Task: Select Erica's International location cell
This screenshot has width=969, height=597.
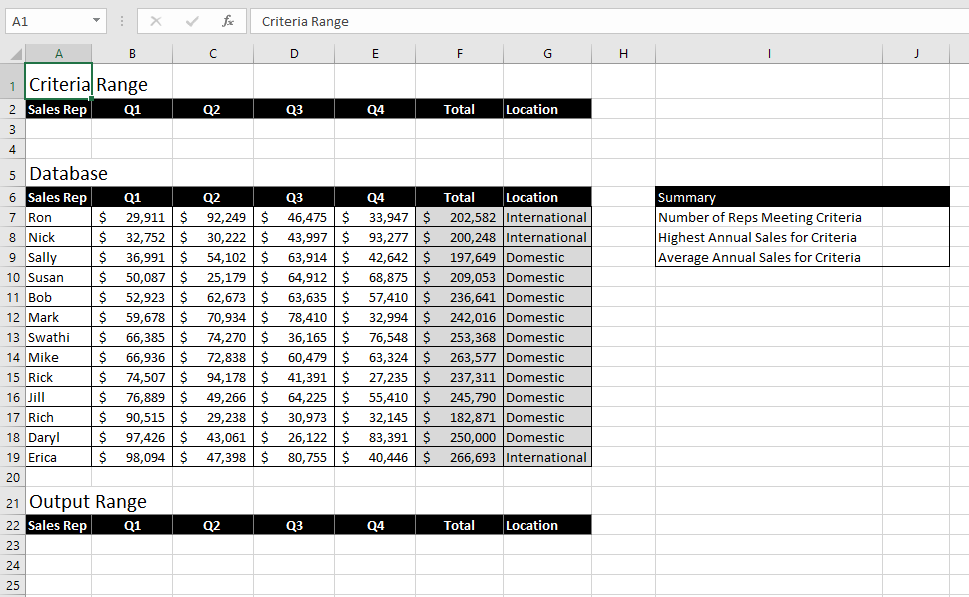Action: tap(546, 457)
